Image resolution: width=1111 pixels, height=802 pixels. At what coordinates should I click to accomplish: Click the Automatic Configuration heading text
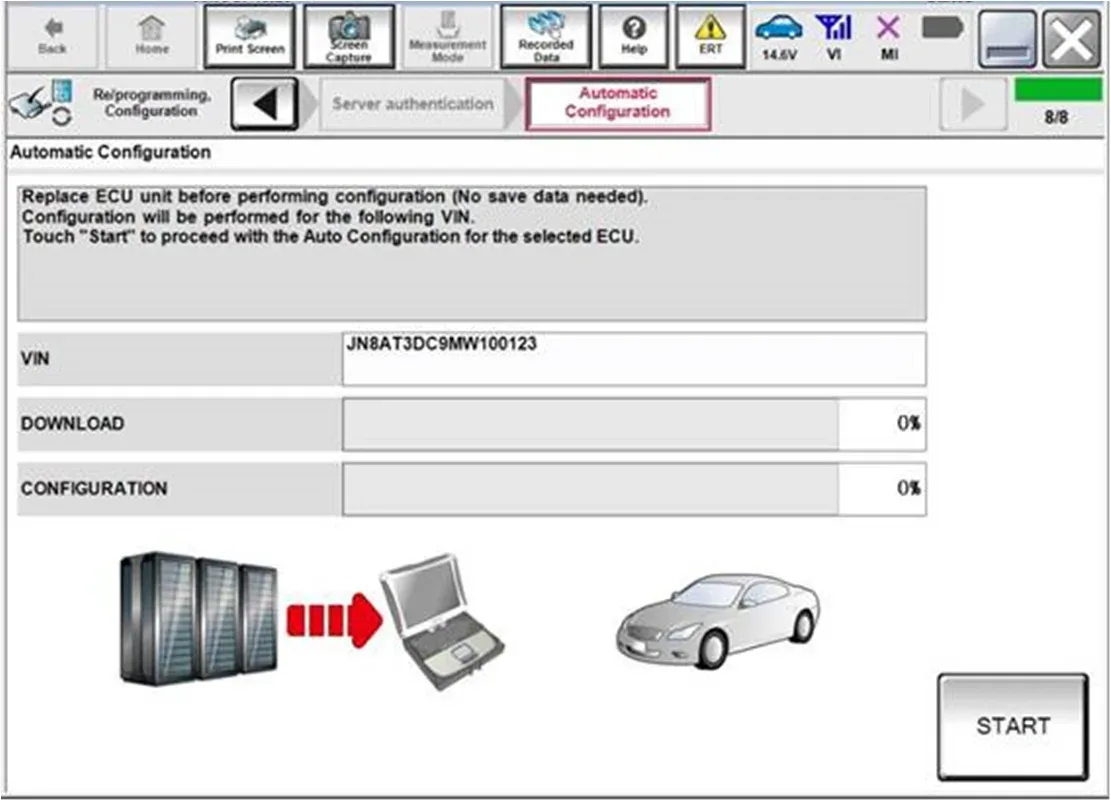pyautogui.click(x=111, y=152)
